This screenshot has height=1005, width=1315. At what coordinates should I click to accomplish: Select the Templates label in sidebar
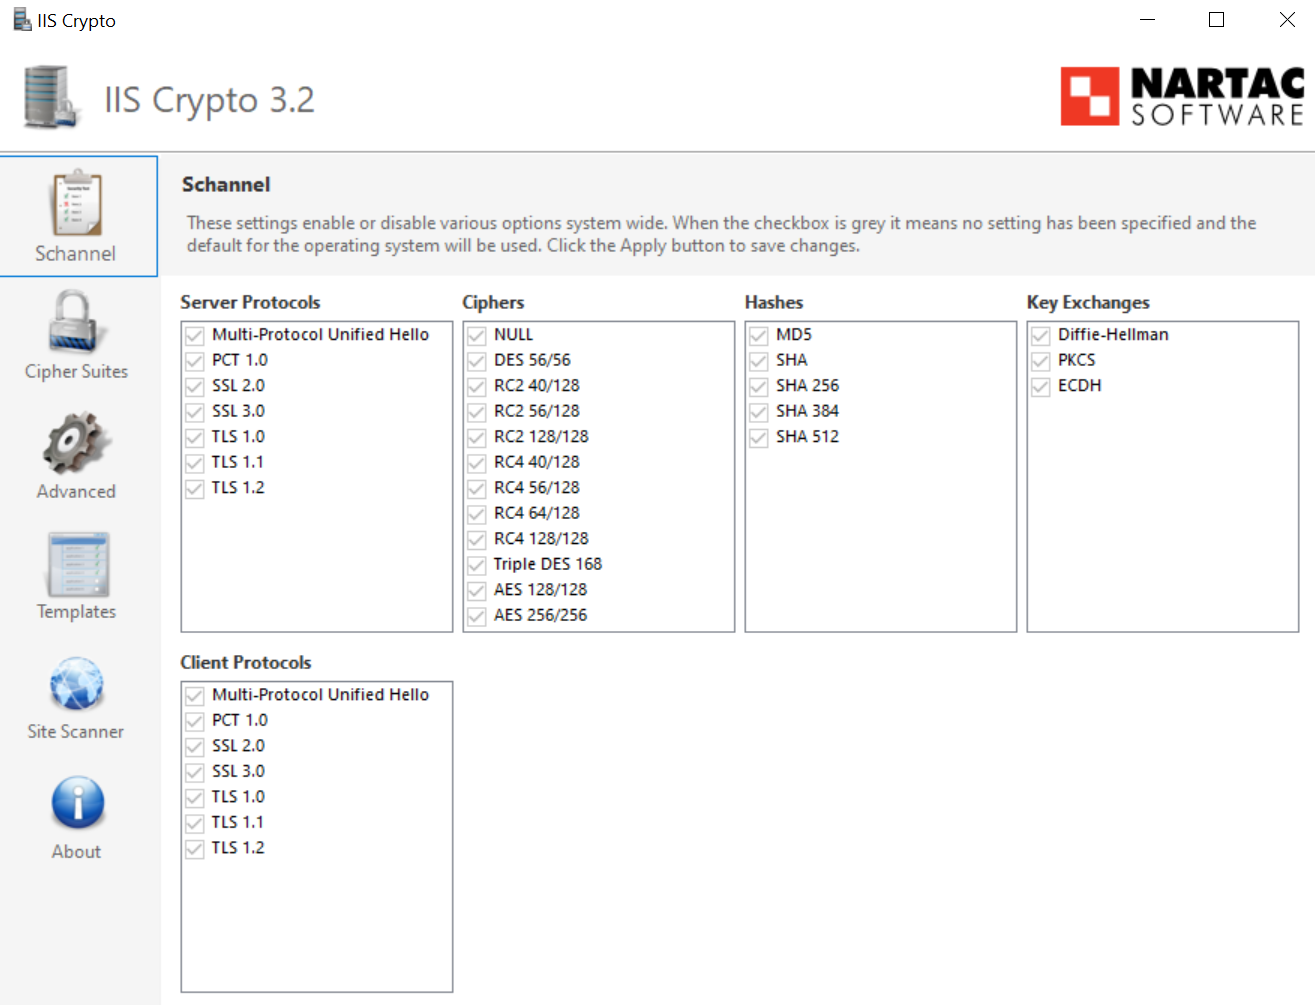pyautogui.click(x=77, y=612)
